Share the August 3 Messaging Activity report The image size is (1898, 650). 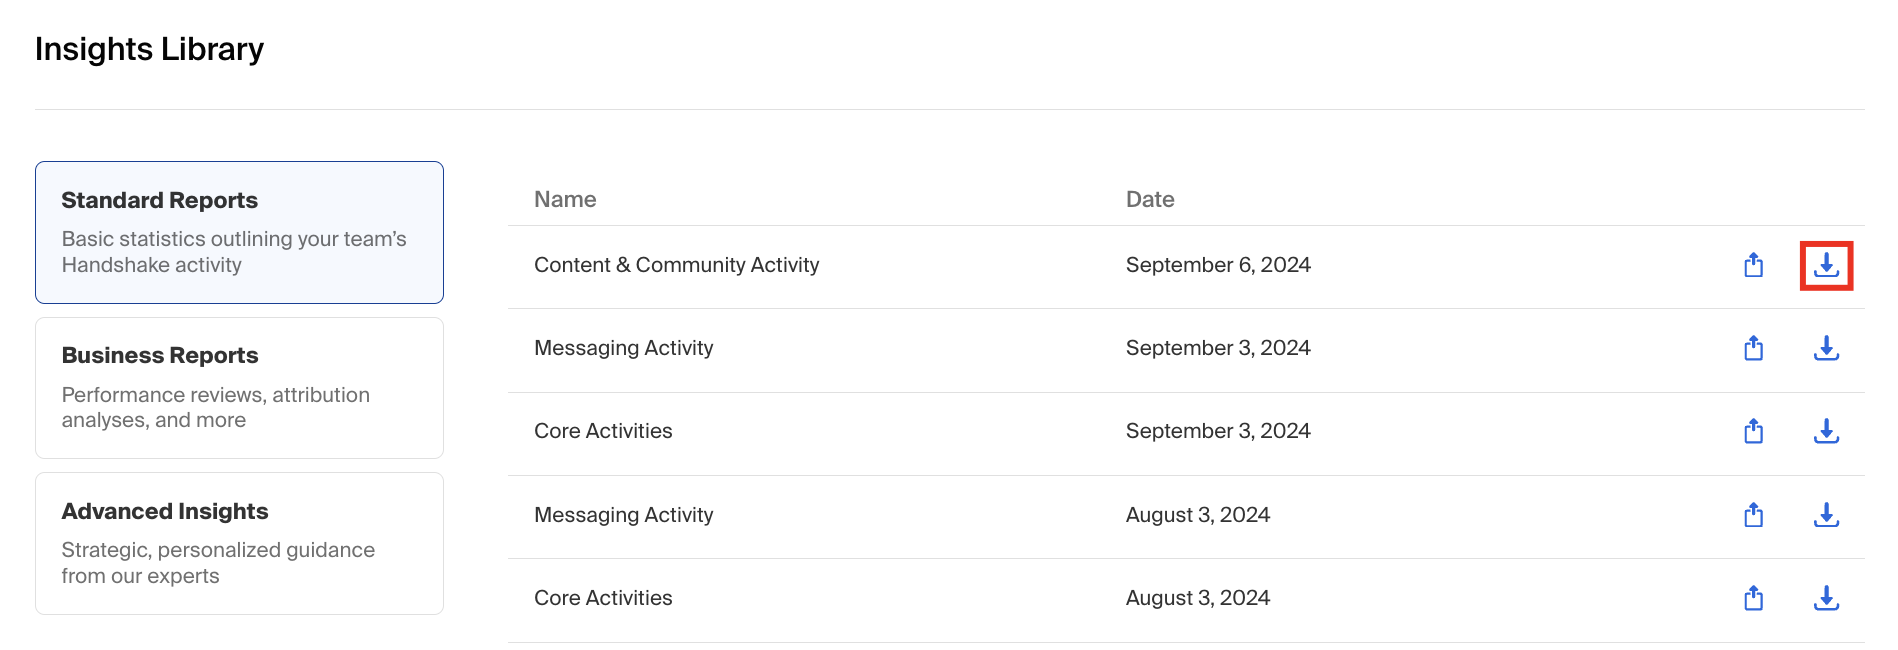pyautogui.click(x=1753, y=515)
